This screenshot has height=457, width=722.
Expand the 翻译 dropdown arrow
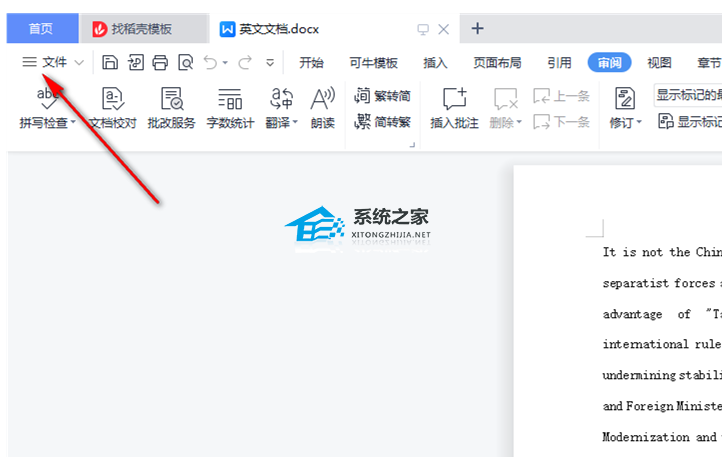coord(295,122)
